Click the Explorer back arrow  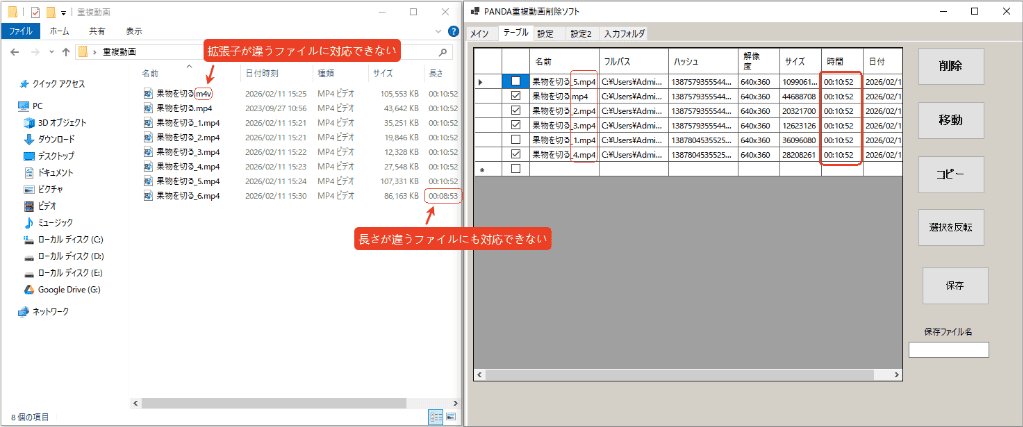pos(13,51)
